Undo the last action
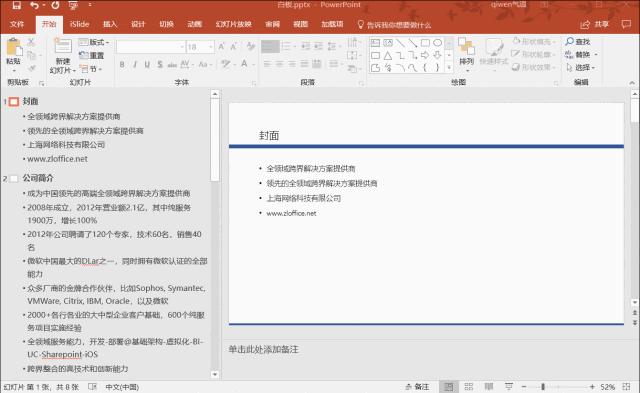640x393 pixels. click(x=34, y=5)
